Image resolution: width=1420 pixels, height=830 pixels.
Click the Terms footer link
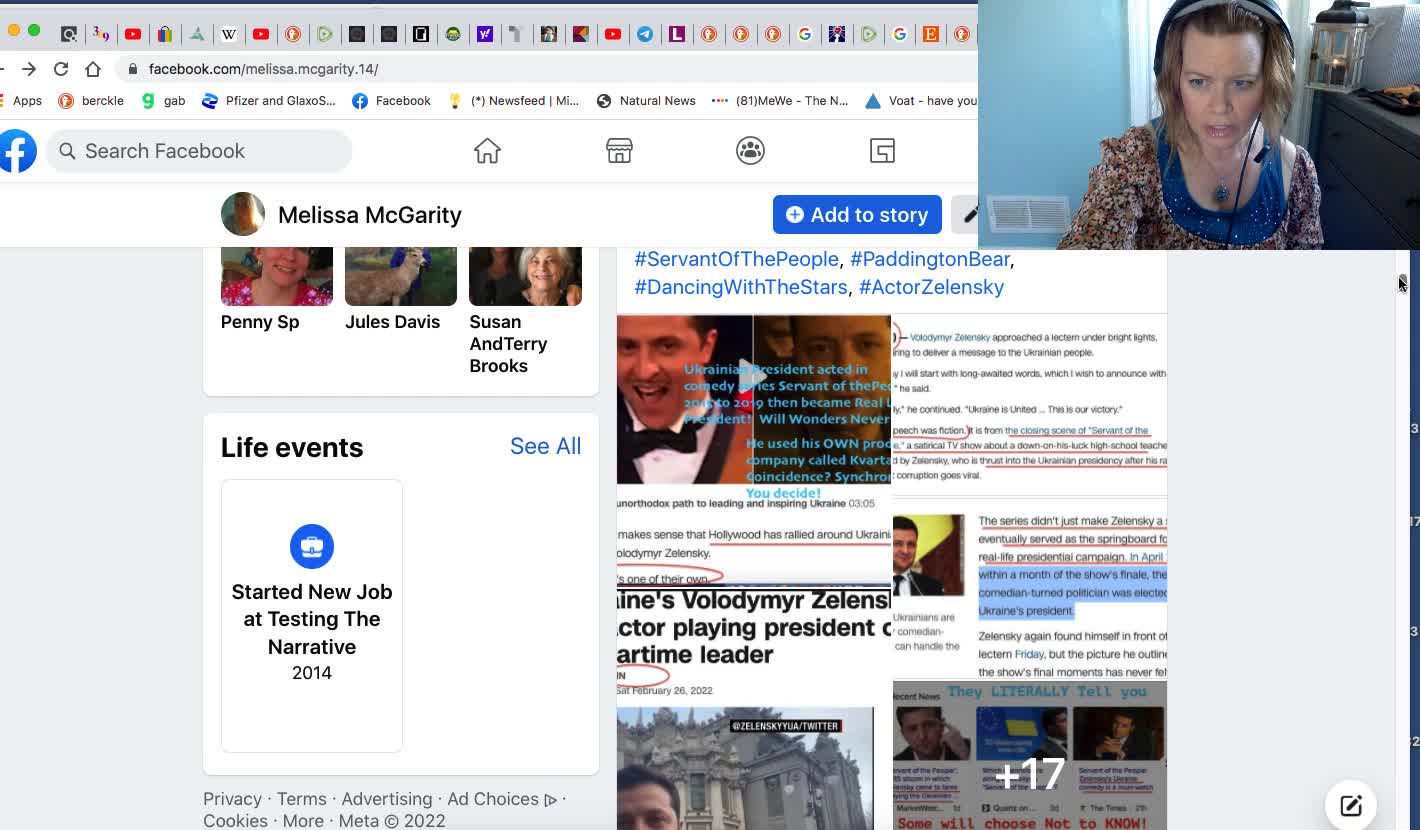(302, 799)
